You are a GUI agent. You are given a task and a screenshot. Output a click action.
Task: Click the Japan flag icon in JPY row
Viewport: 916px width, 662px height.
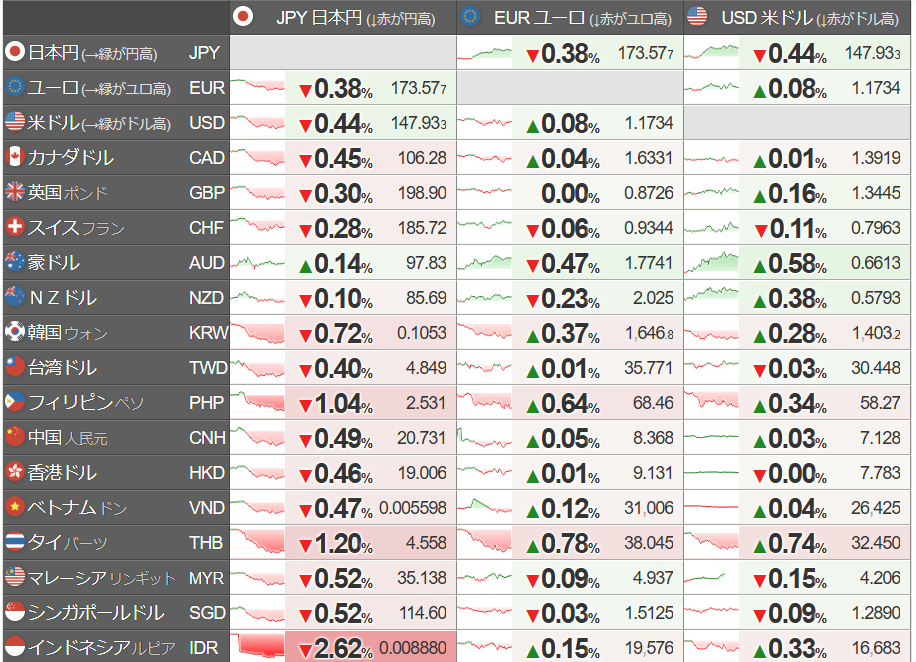[x=15, y=52]
